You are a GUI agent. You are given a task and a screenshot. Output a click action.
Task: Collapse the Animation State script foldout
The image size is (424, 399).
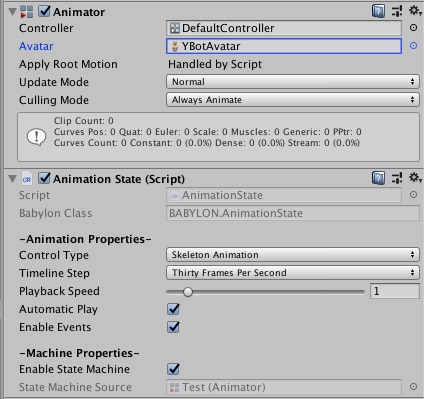click(13, 179)
